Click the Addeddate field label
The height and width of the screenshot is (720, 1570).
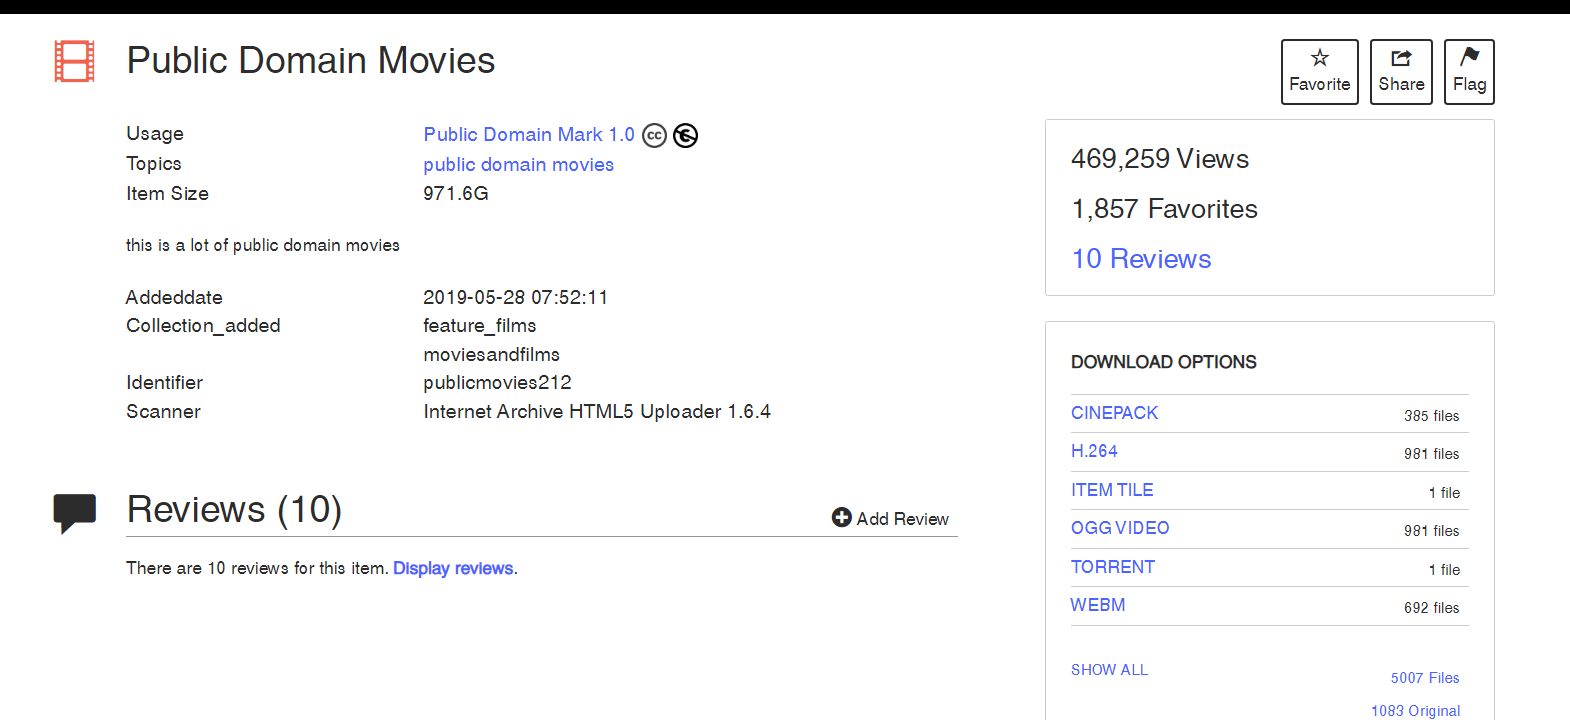pyautogui.click(x=174, y=297)
